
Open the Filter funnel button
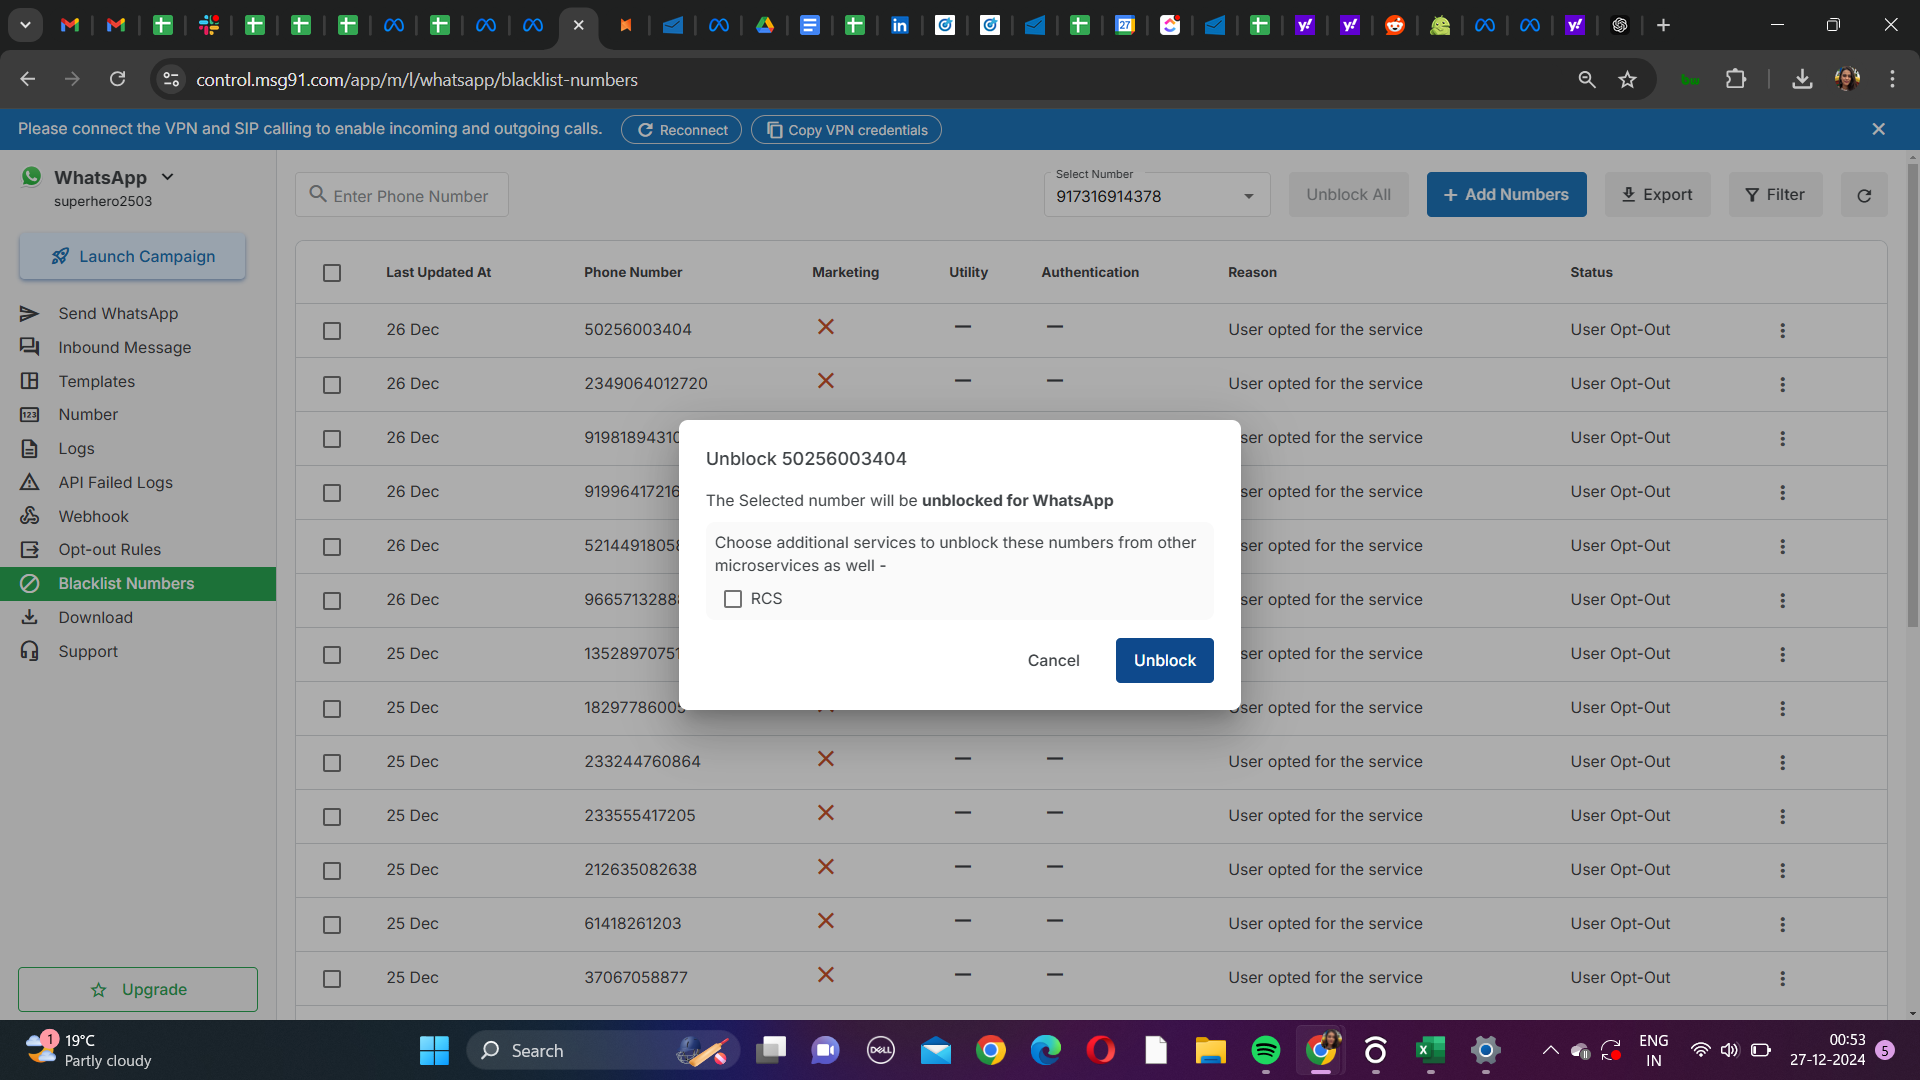point(1775,195)
